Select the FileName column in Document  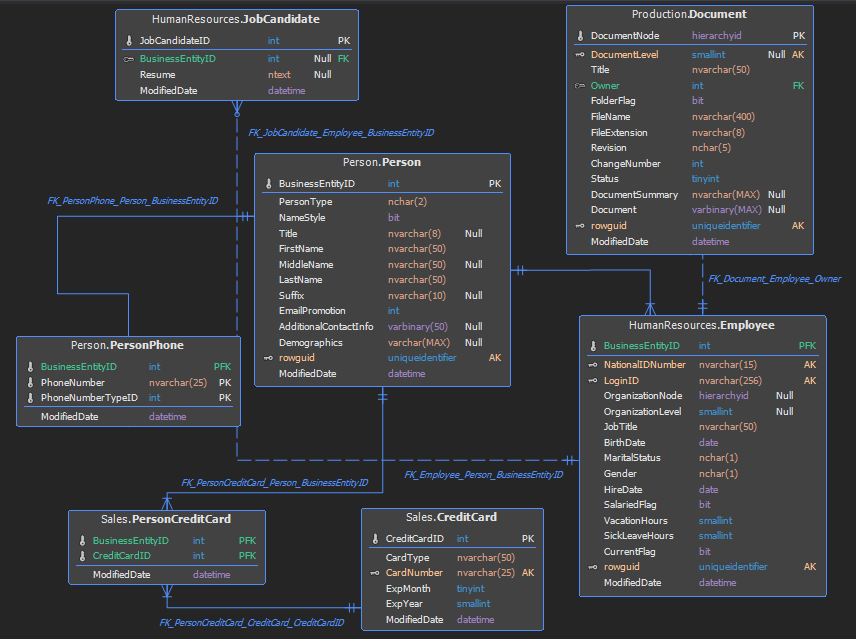[x=689, y=117]
